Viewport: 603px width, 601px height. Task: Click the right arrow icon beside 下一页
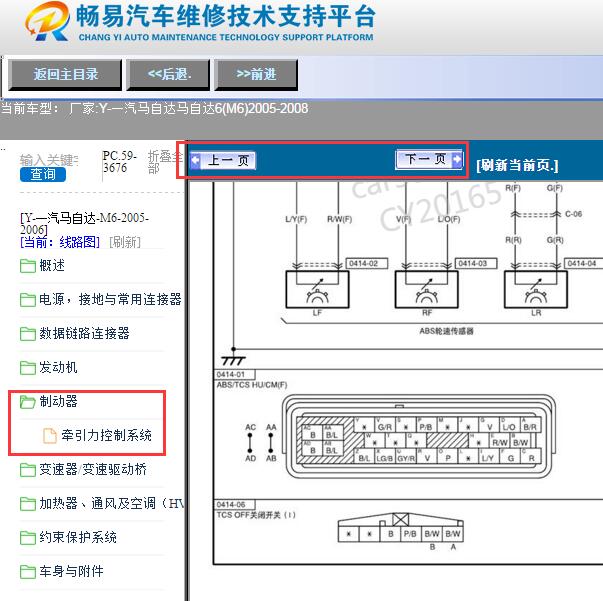coord(457,159)
